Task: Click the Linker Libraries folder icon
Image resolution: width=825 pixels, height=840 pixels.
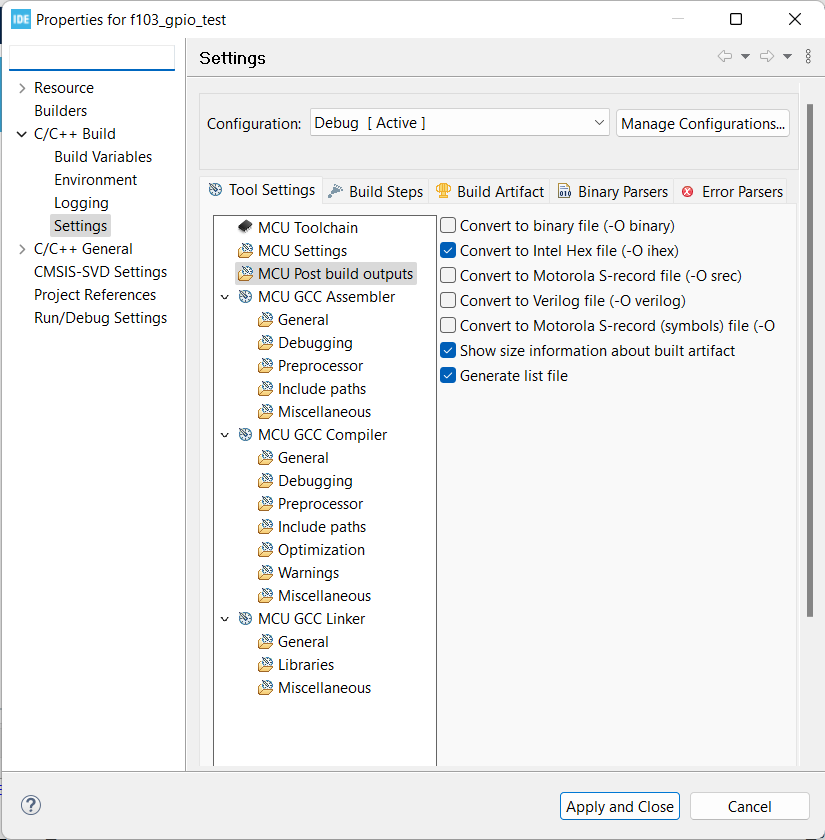Action: pos(265,664)
